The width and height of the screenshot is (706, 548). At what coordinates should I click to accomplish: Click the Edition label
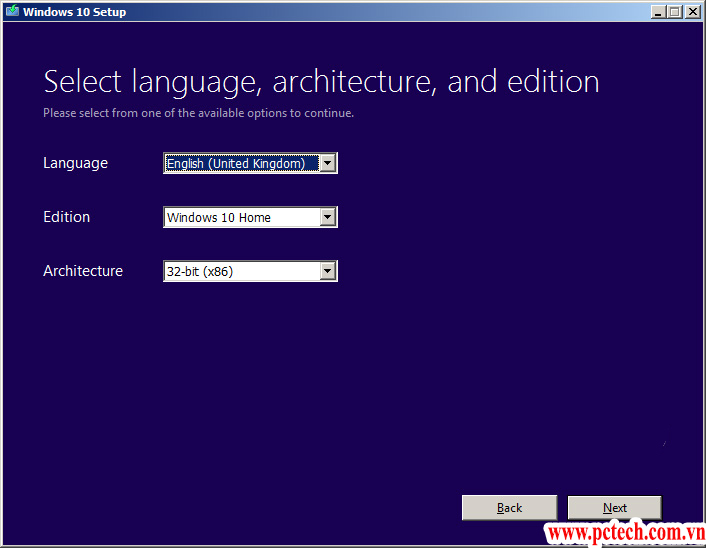(66, 217)
